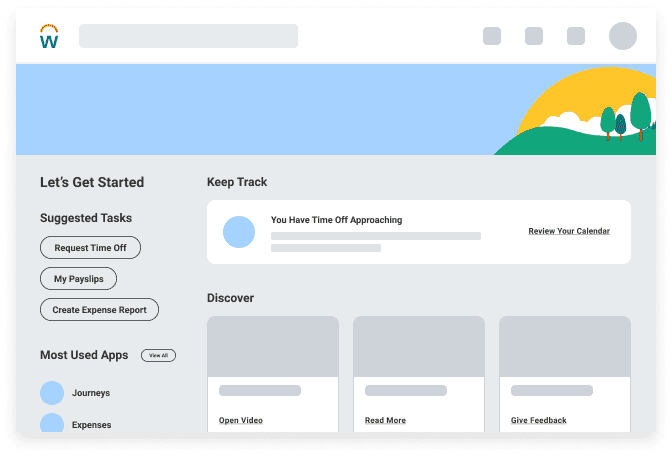Start the Create Expense Report task
Viewport: 672px width, 456px height.
coord(99,310)
